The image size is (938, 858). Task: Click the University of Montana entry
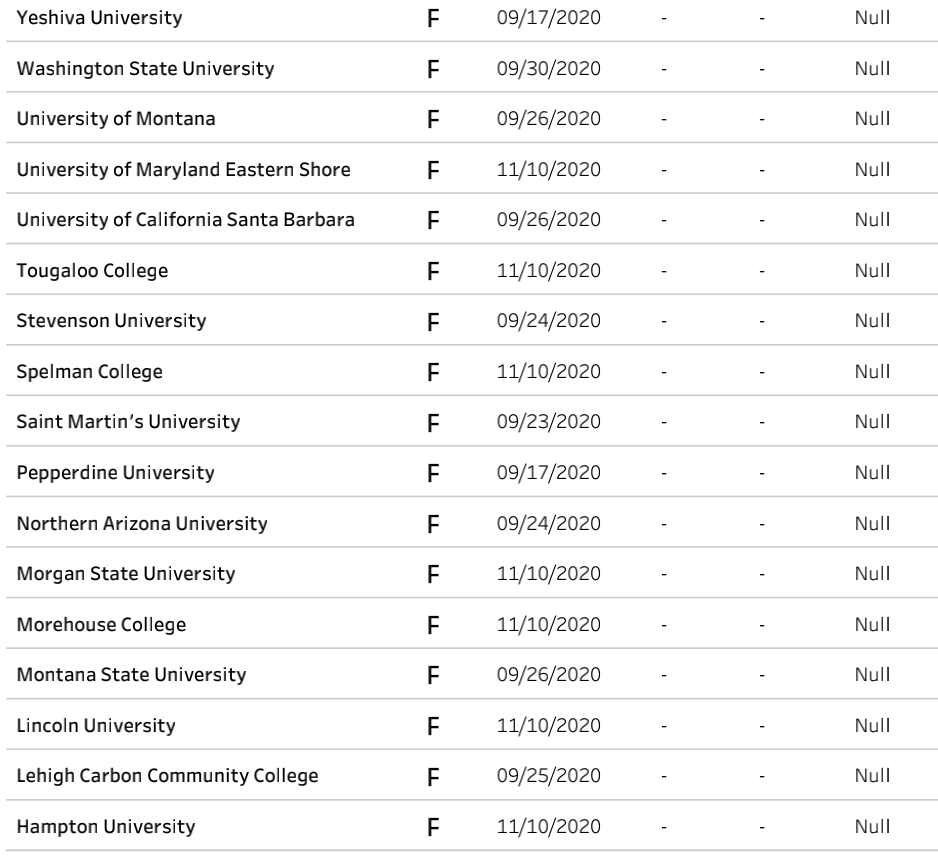pos(116,119)
